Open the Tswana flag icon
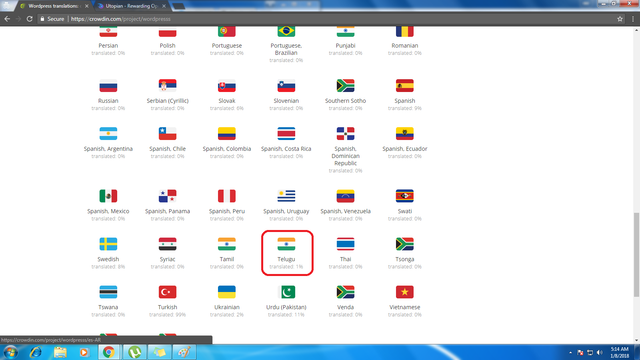This screenshot has height=360, width=640. click(108, 292)
